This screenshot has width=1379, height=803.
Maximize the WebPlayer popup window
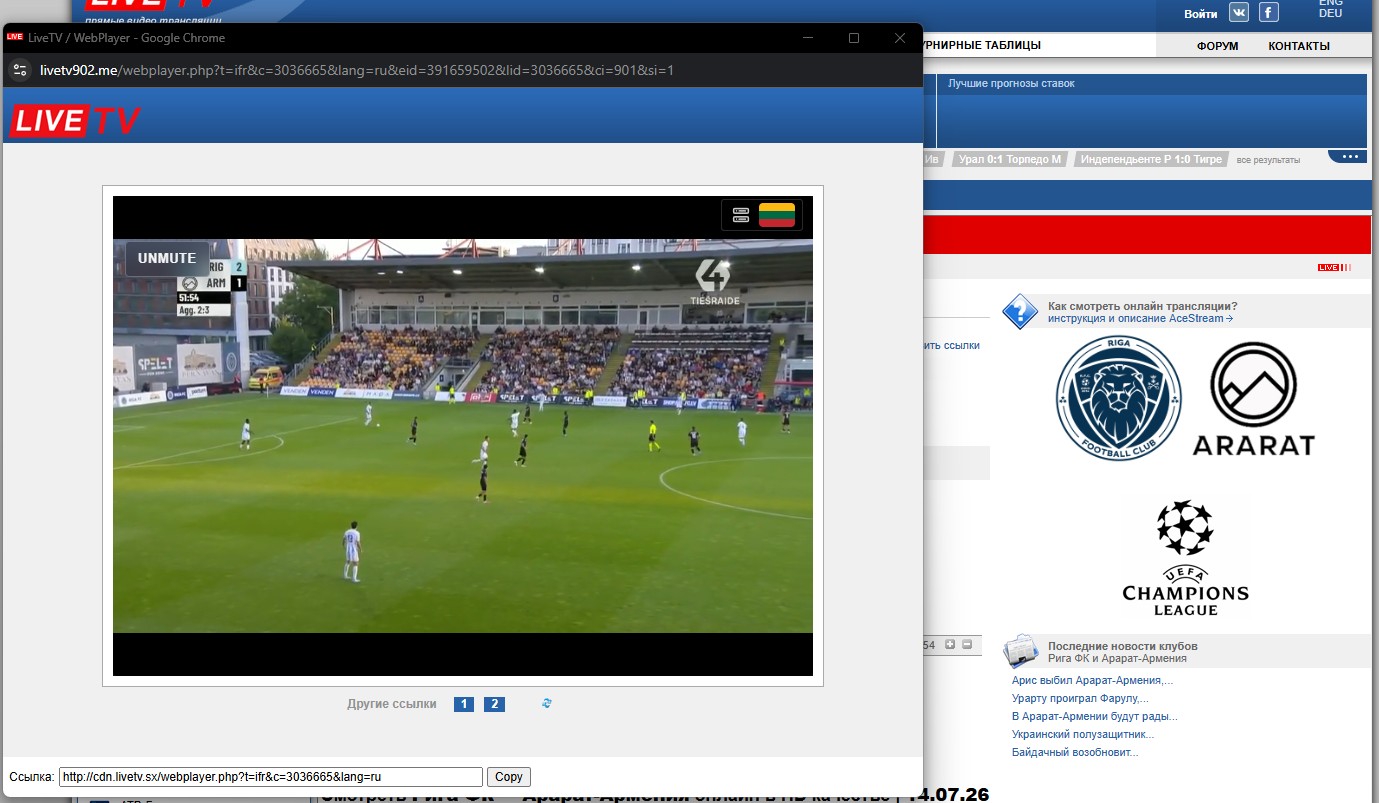coord(854,38)
